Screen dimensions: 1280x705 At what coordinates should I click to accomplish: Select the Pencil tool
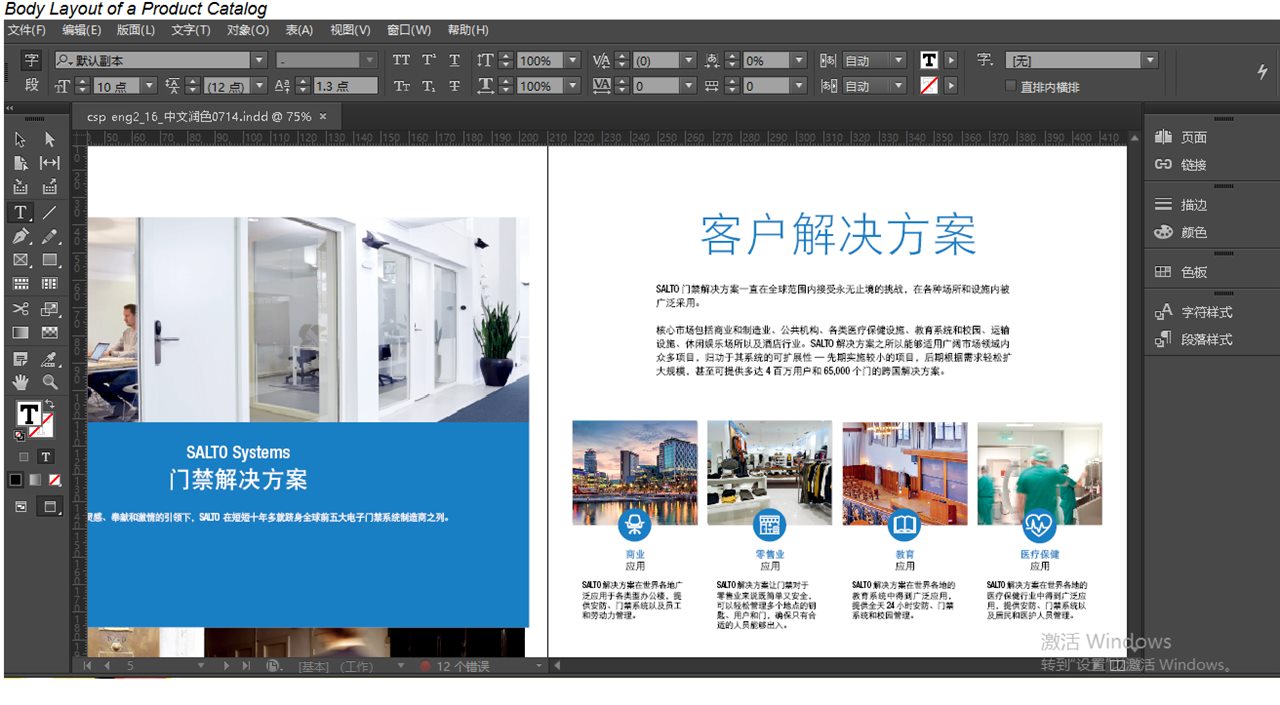(49, 237)
